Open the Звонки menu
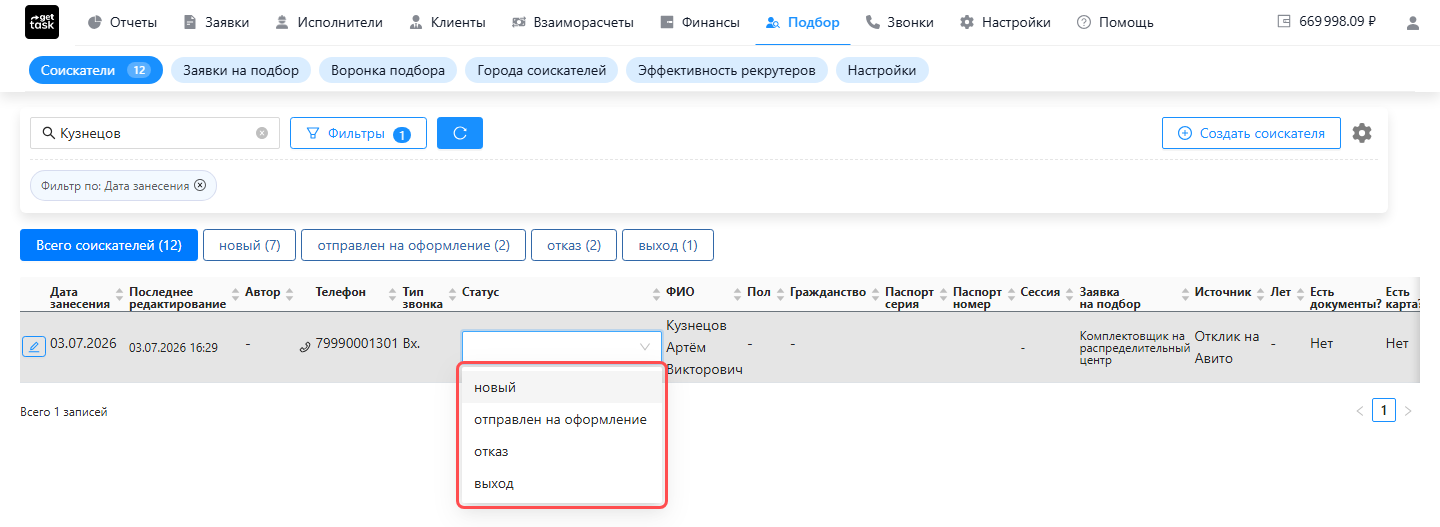Image resolution: width=1440 pixels, height=527 pixels. 899,22
